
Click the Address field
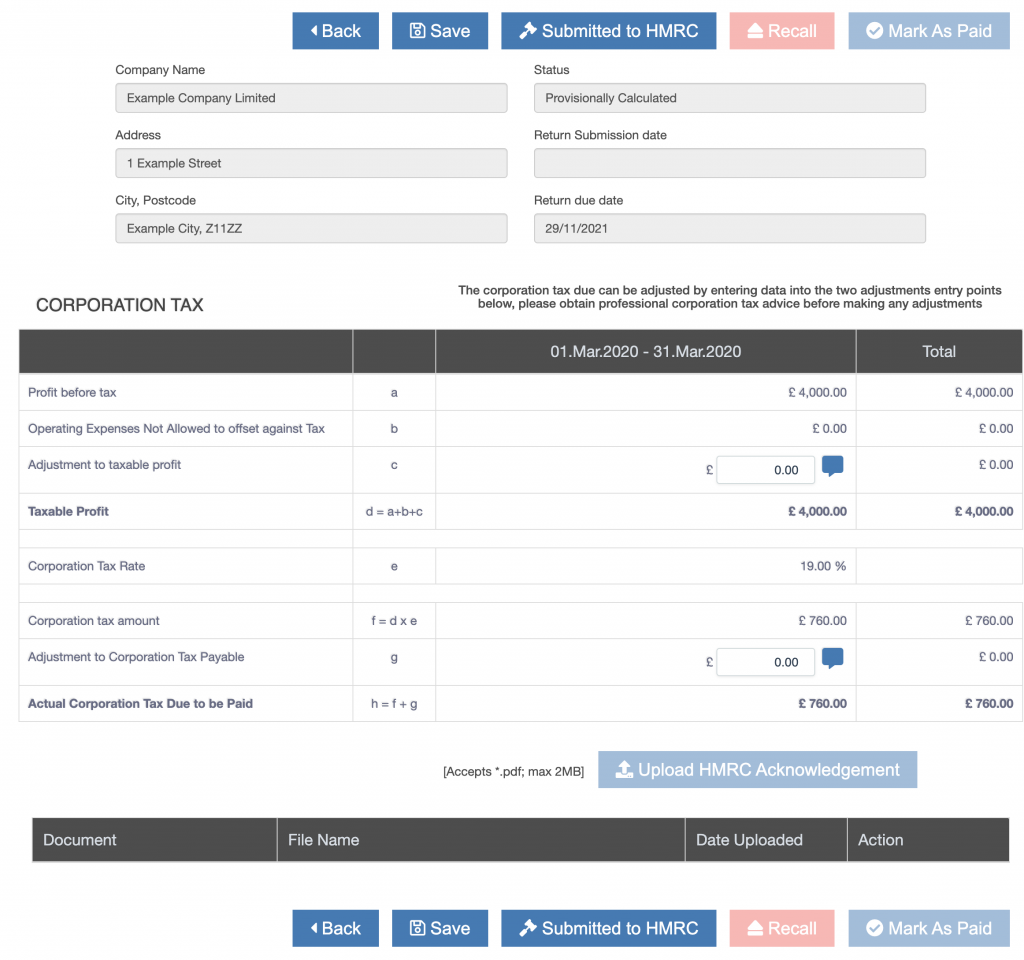click(311, 163)
